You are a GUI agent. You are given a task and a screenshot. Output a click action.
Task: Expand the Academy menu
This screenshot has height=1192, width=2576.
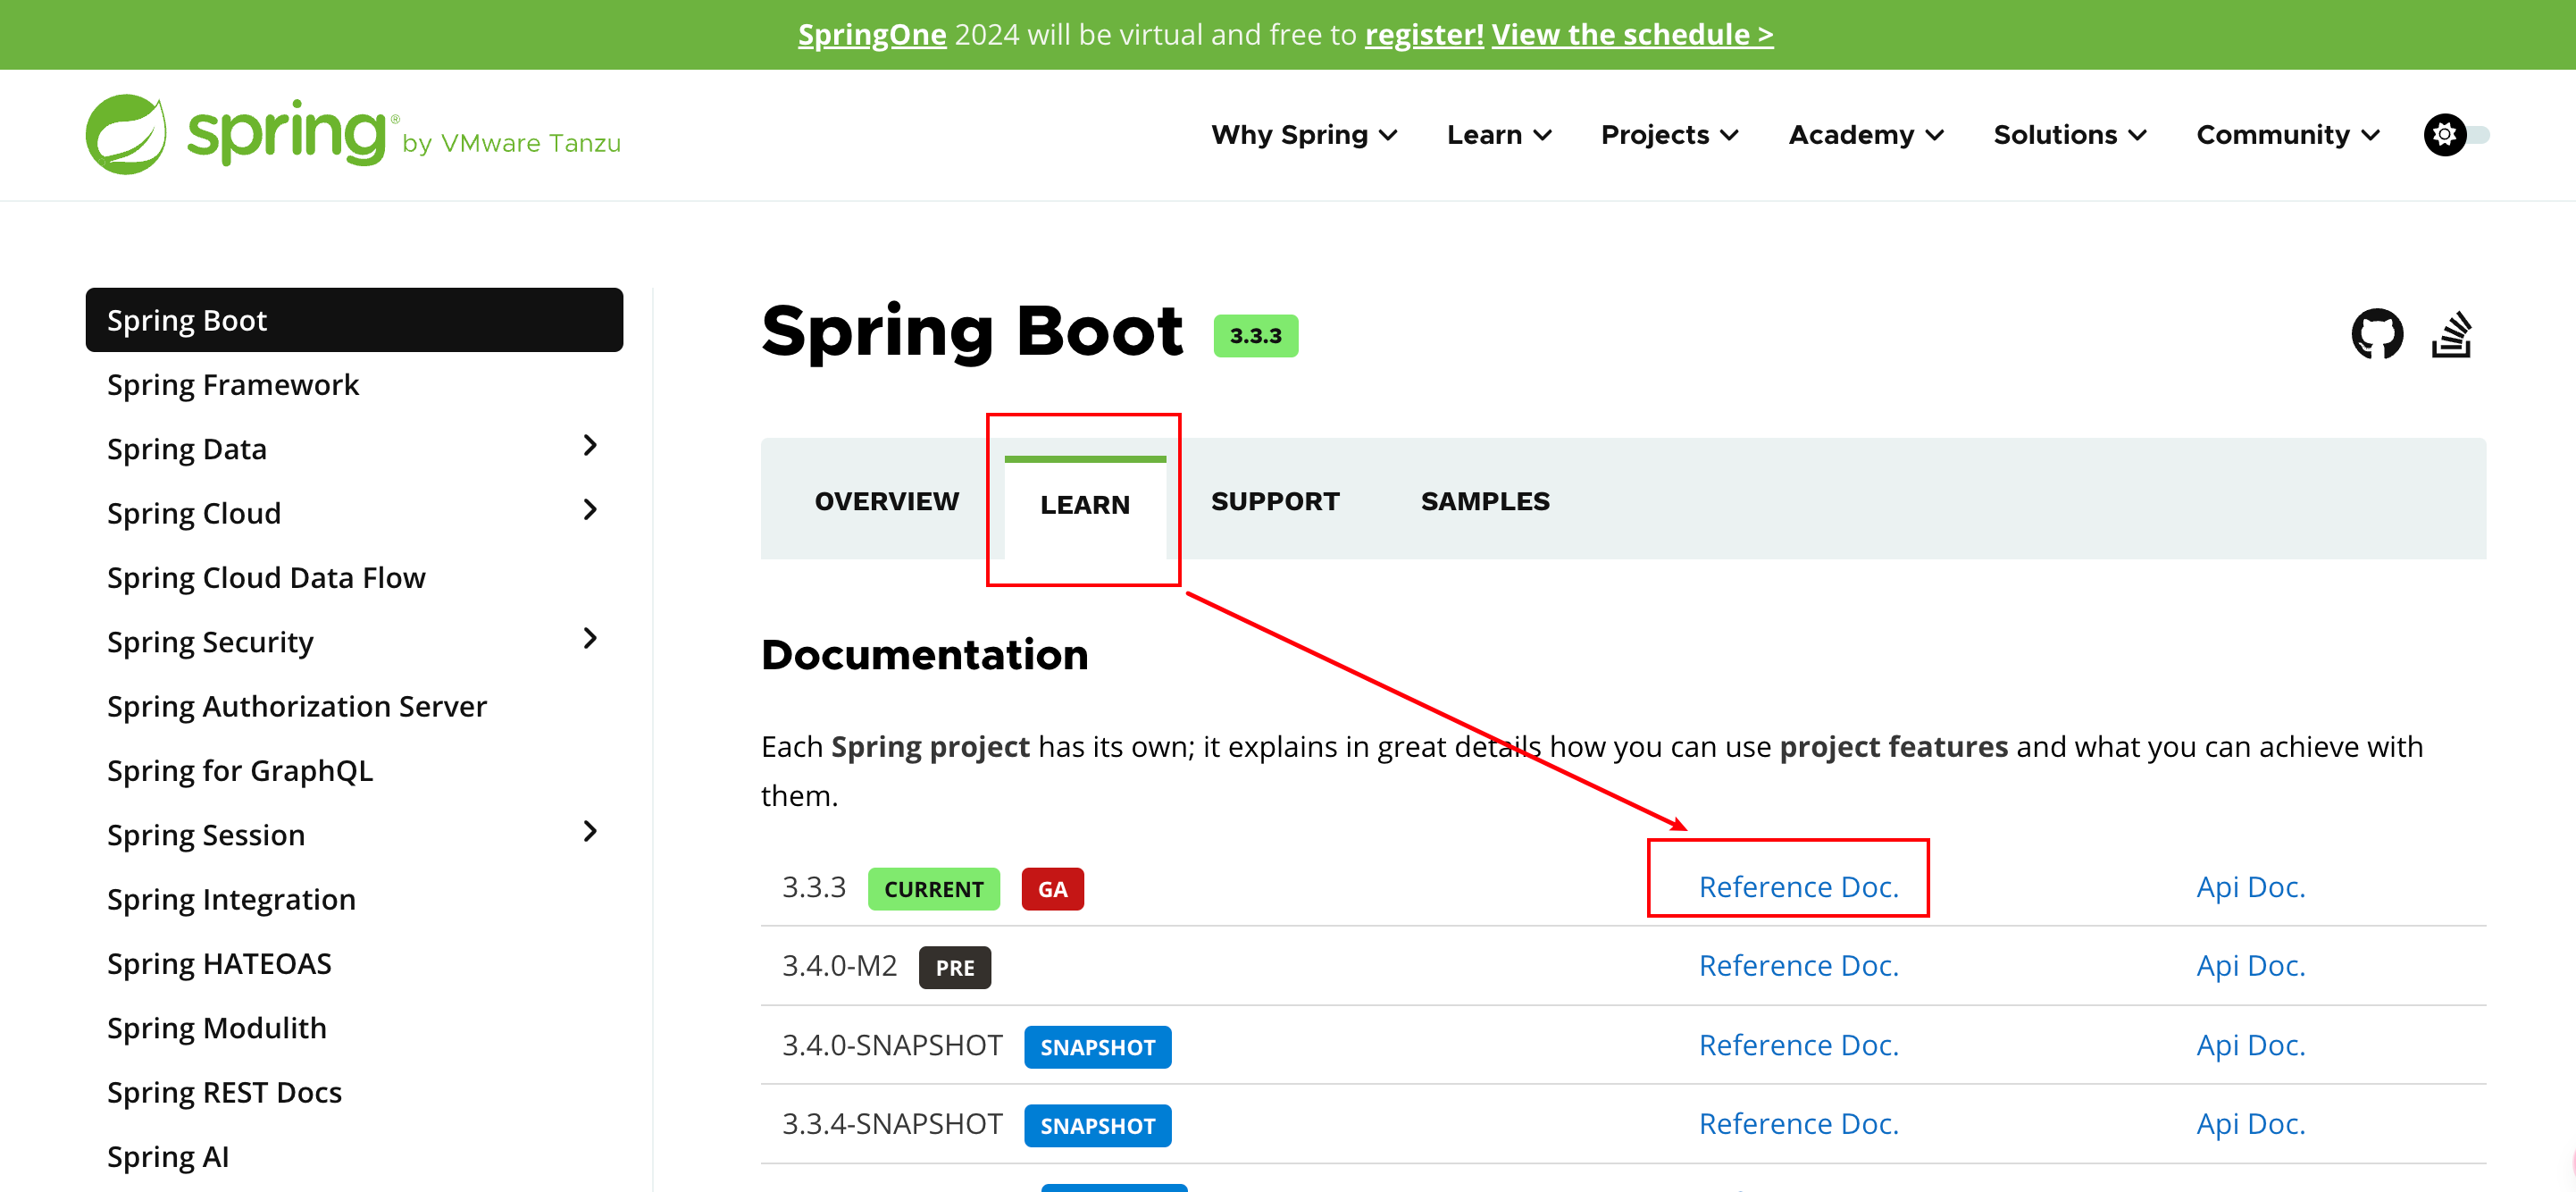[1866, 135]
